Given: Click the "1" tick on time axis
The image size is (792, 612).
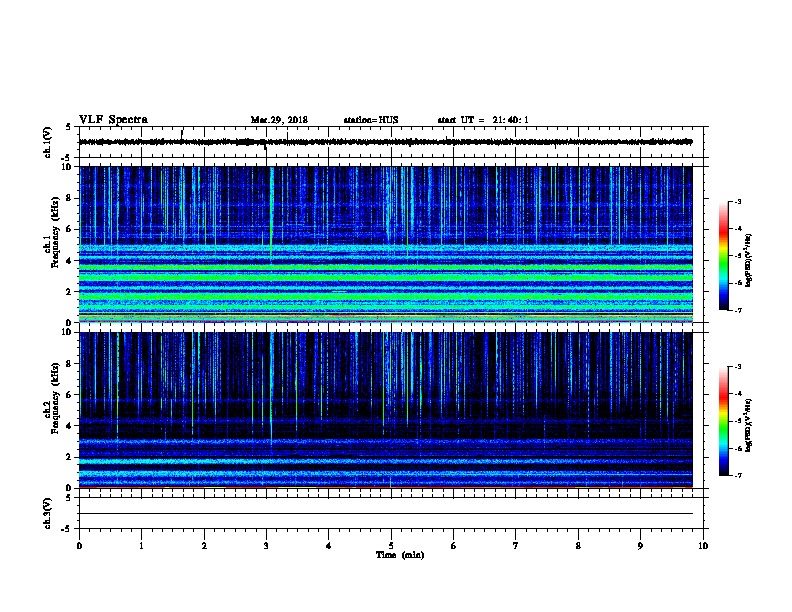Looking at the screenshot, I should [x=141, y=546].
